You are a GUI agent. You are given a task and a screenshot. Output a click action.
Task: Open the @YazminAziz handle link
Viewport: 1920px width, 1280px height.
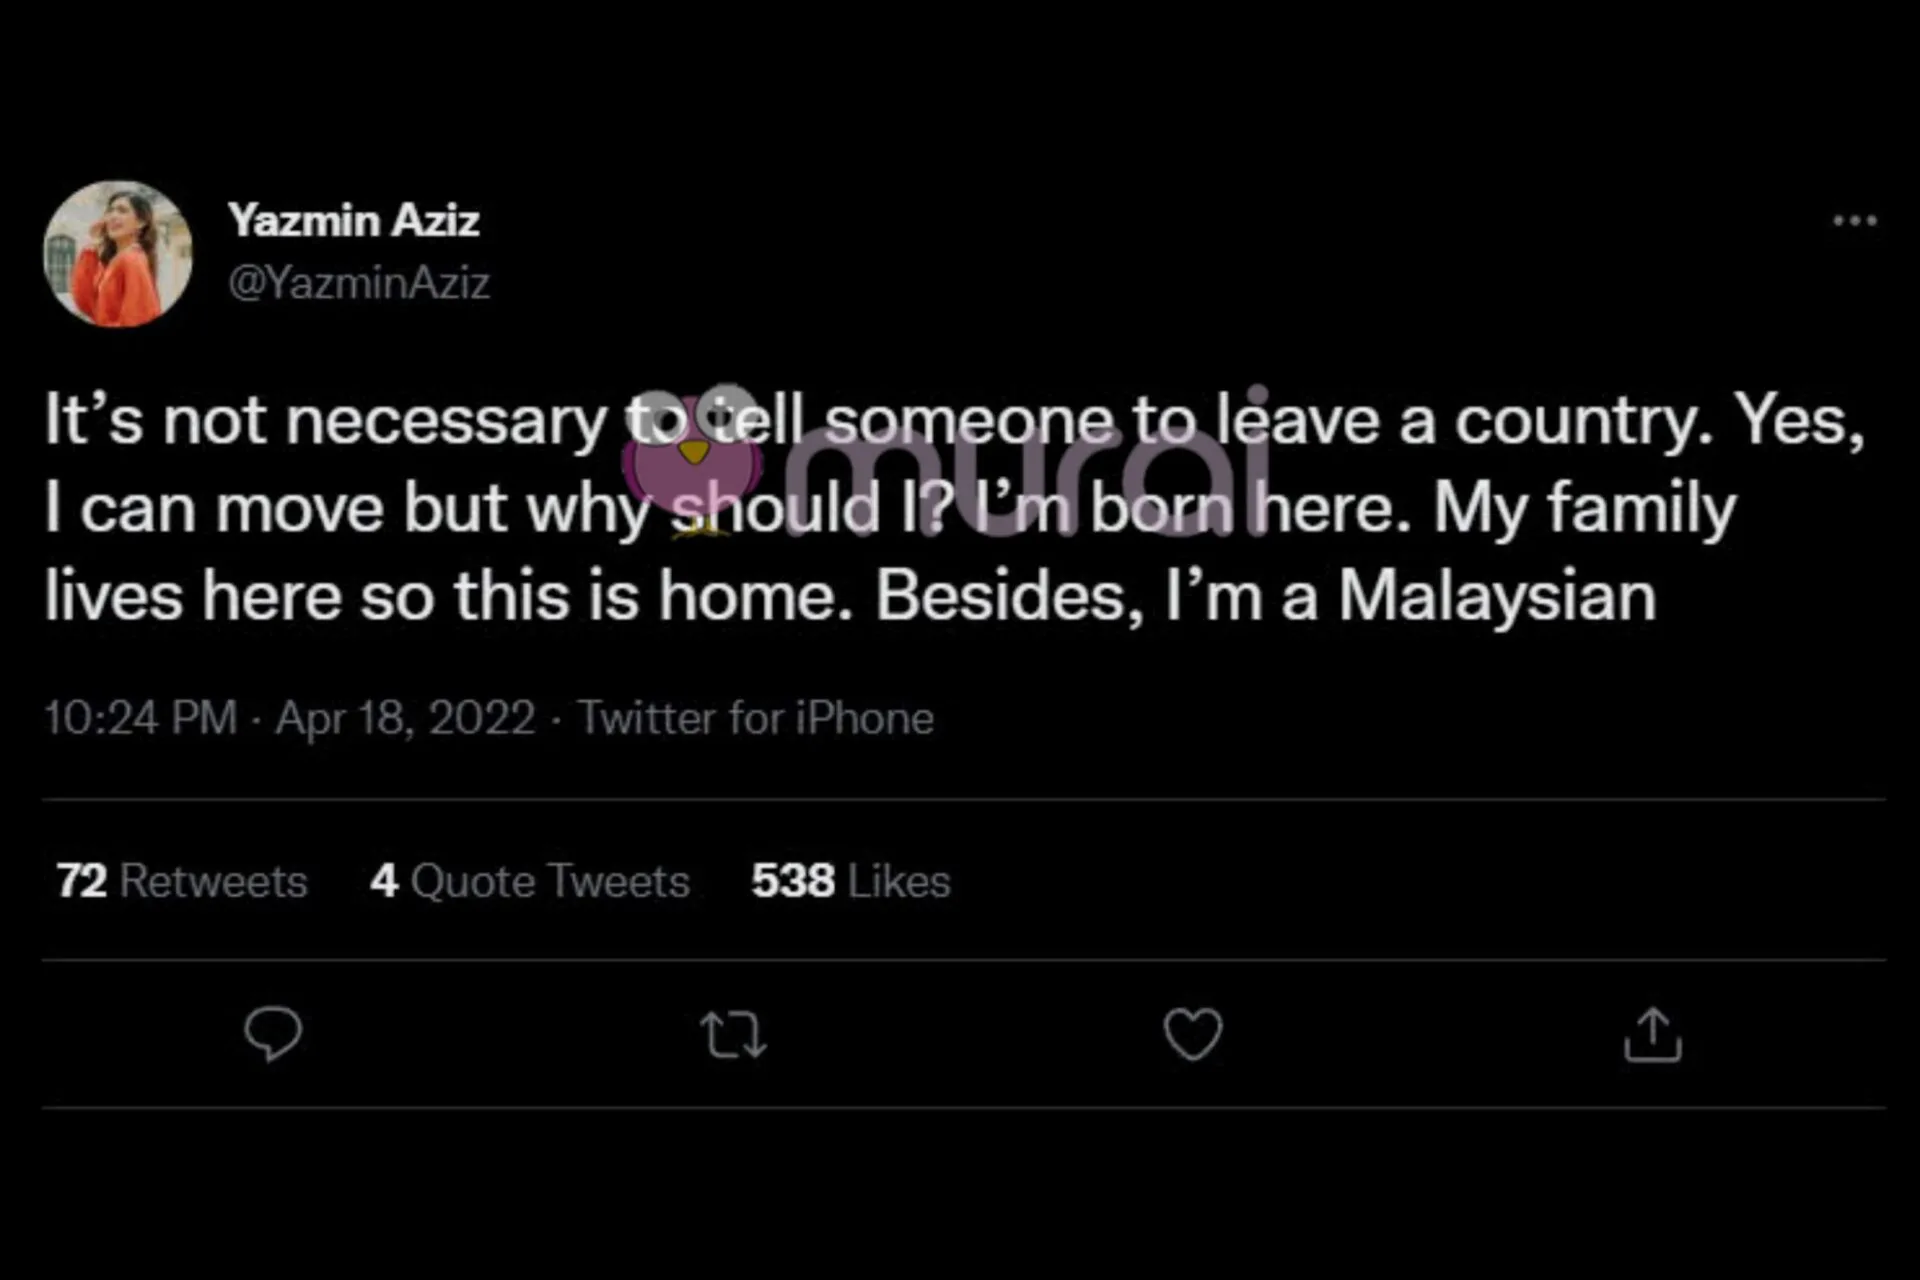(x=359, y=283)
